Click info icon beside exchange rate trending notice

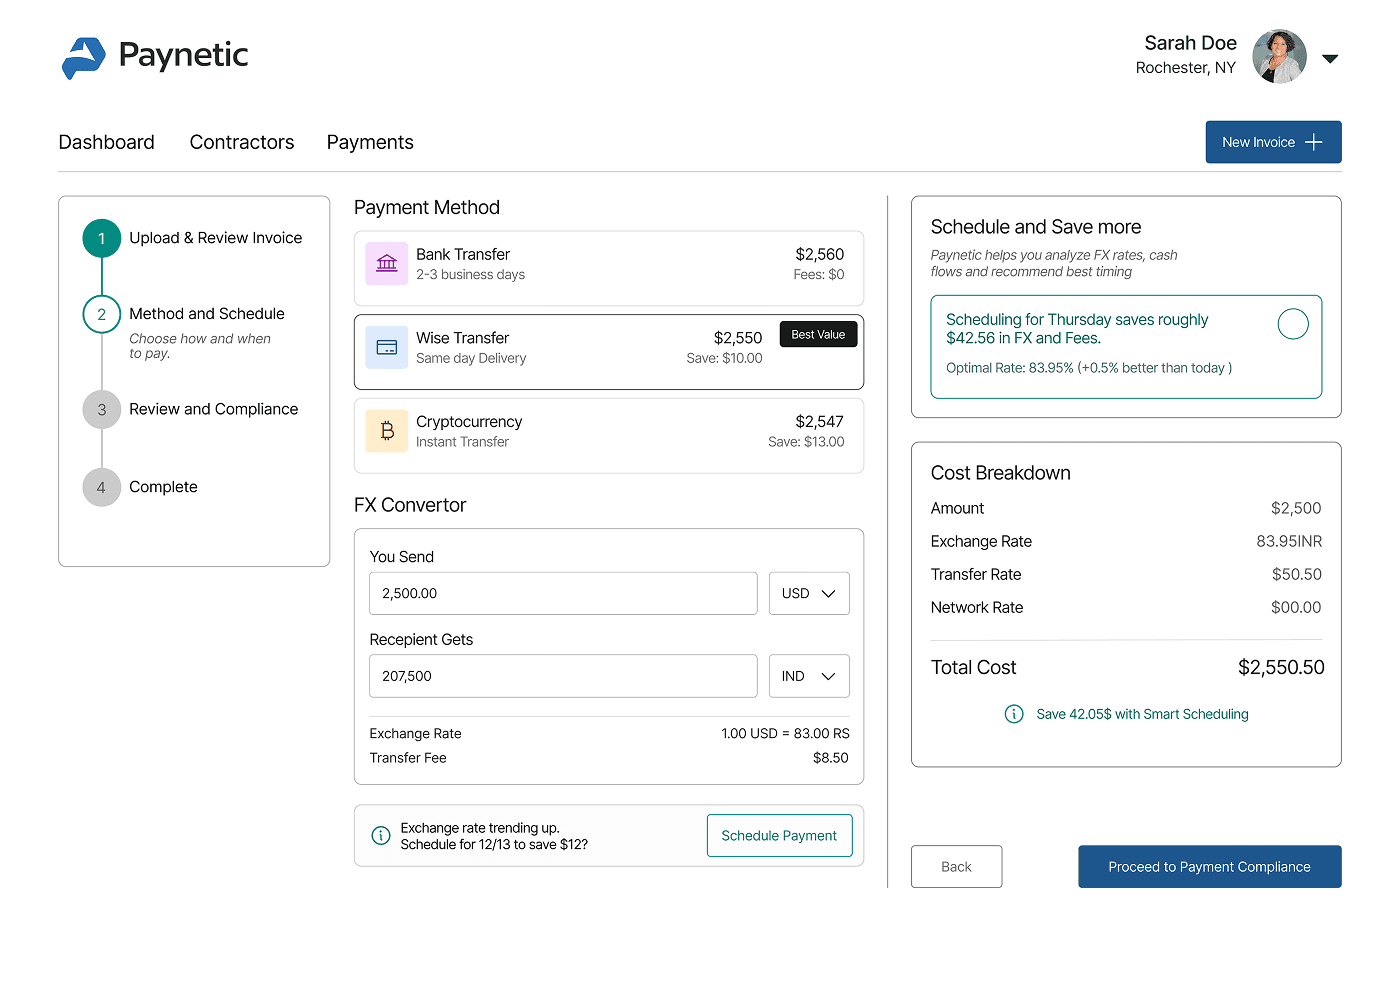tap(381, 836)
